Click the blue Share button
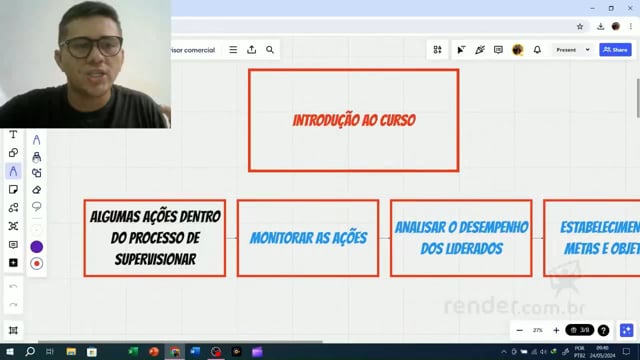 pos(615,50)
